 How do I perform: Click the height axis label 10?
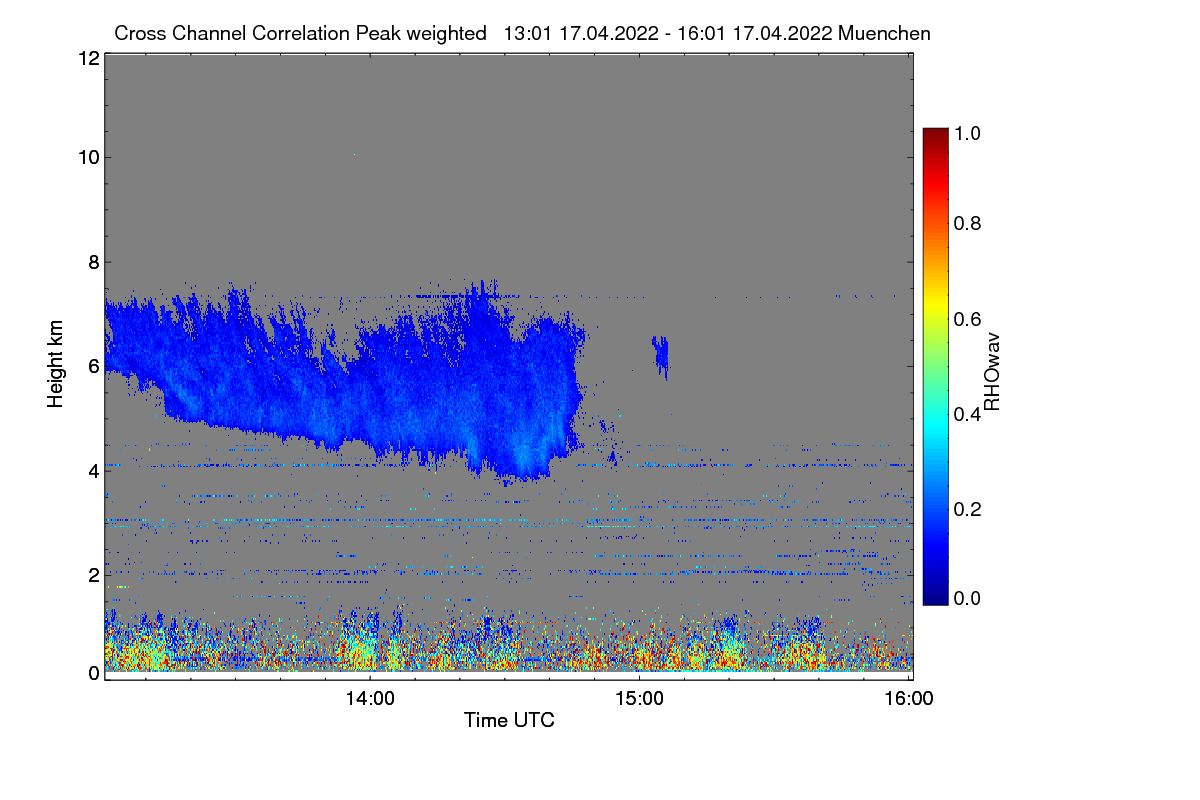point(87,157)
